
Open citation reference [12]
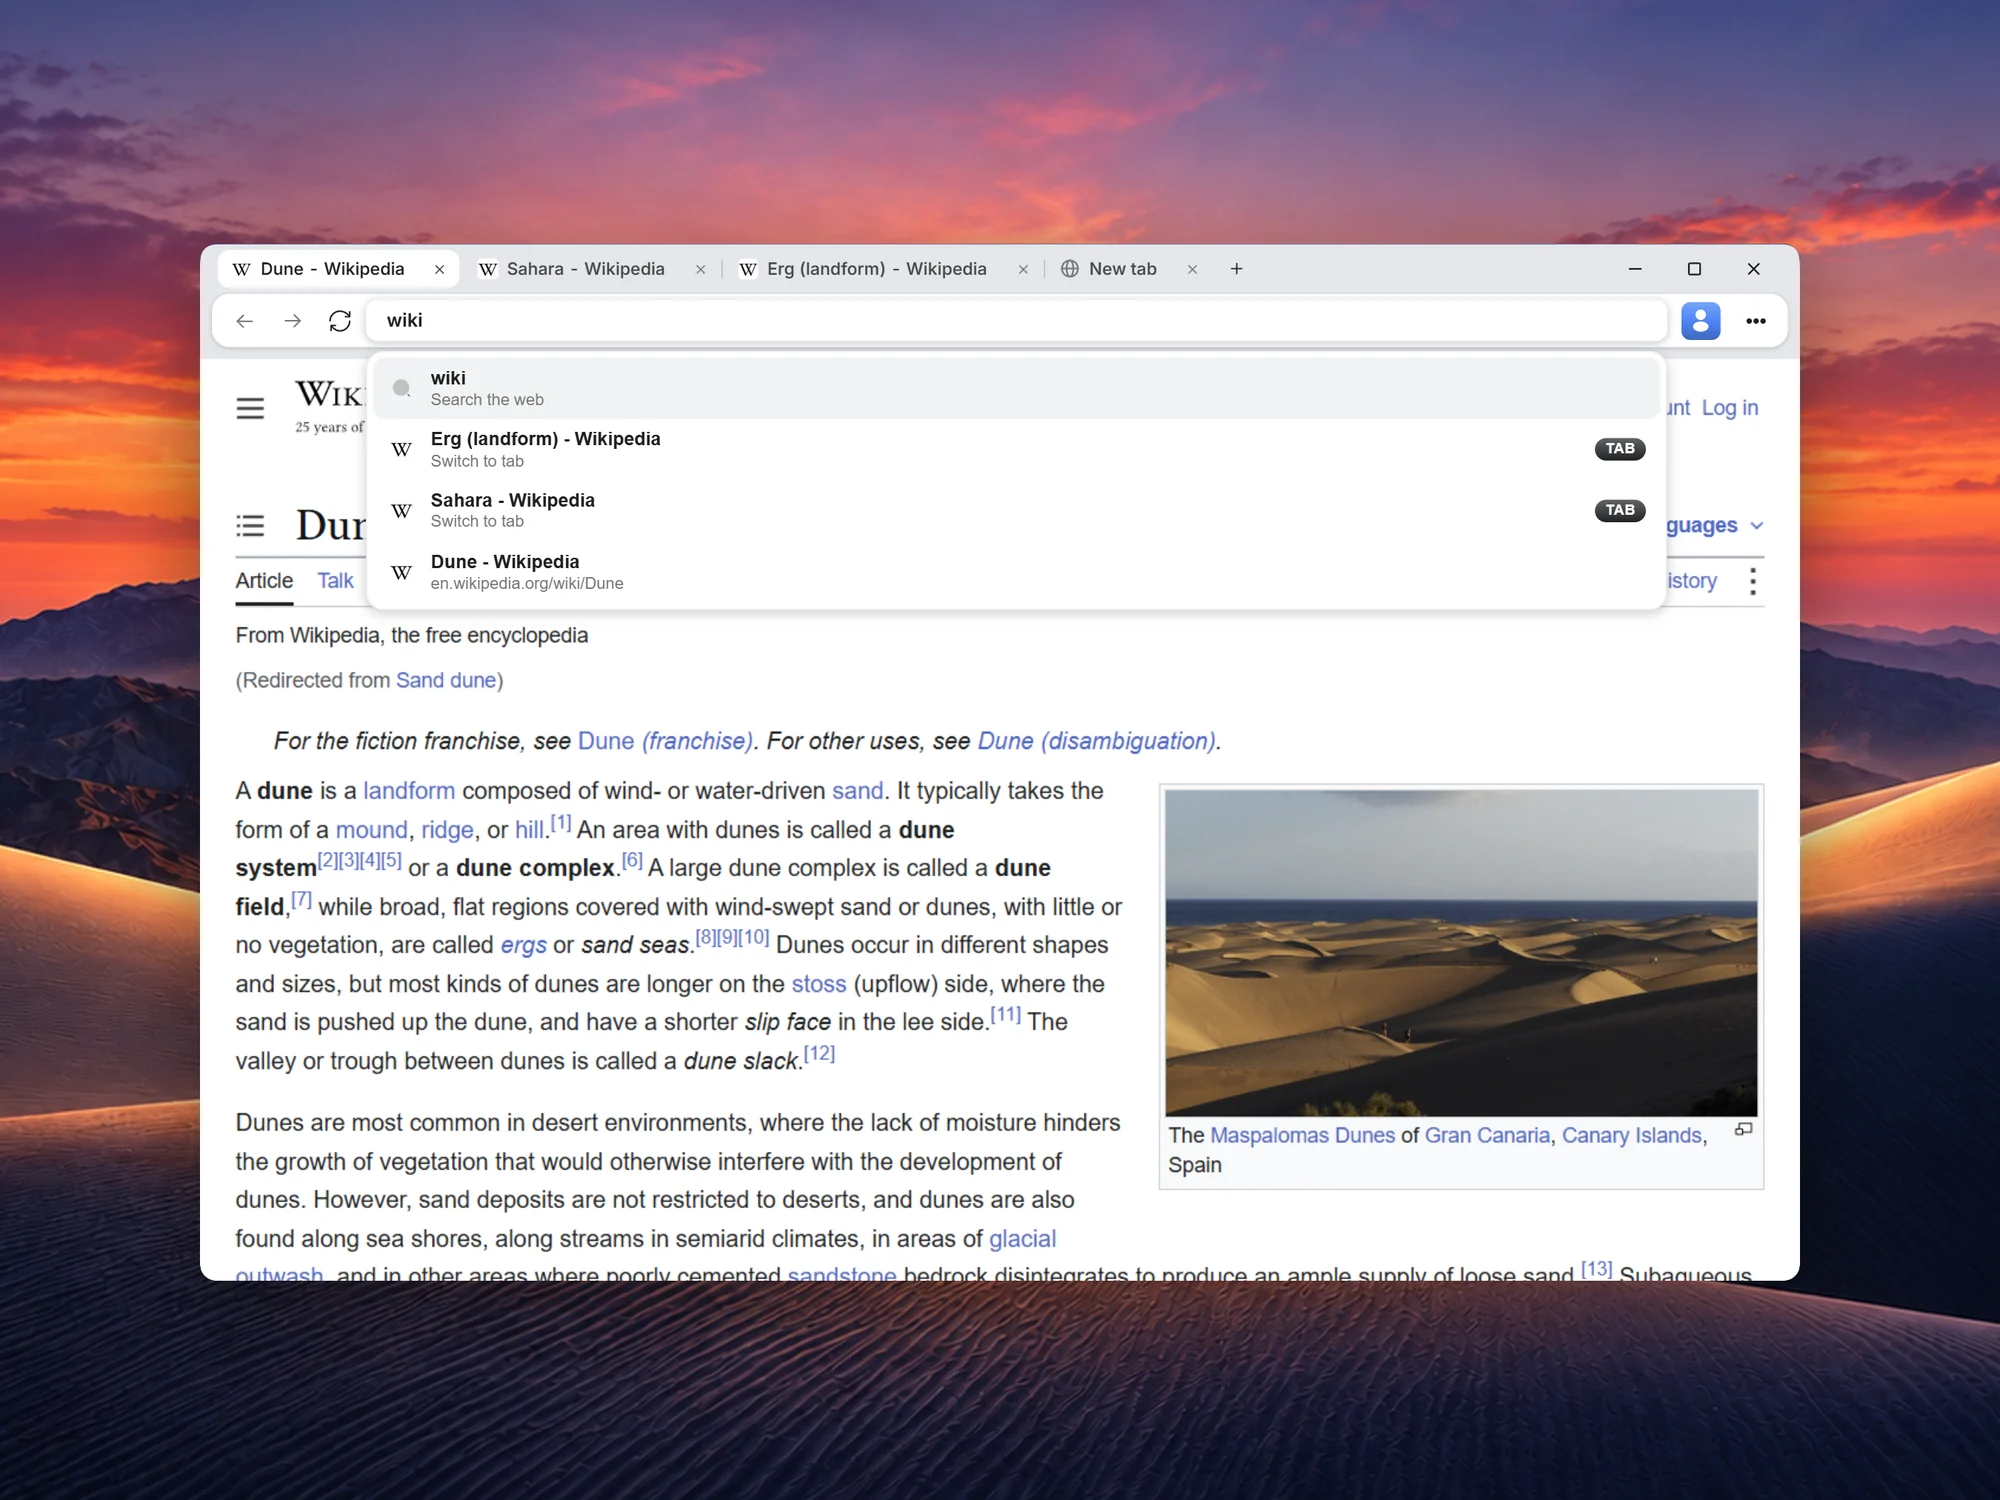click(819, 1053)
